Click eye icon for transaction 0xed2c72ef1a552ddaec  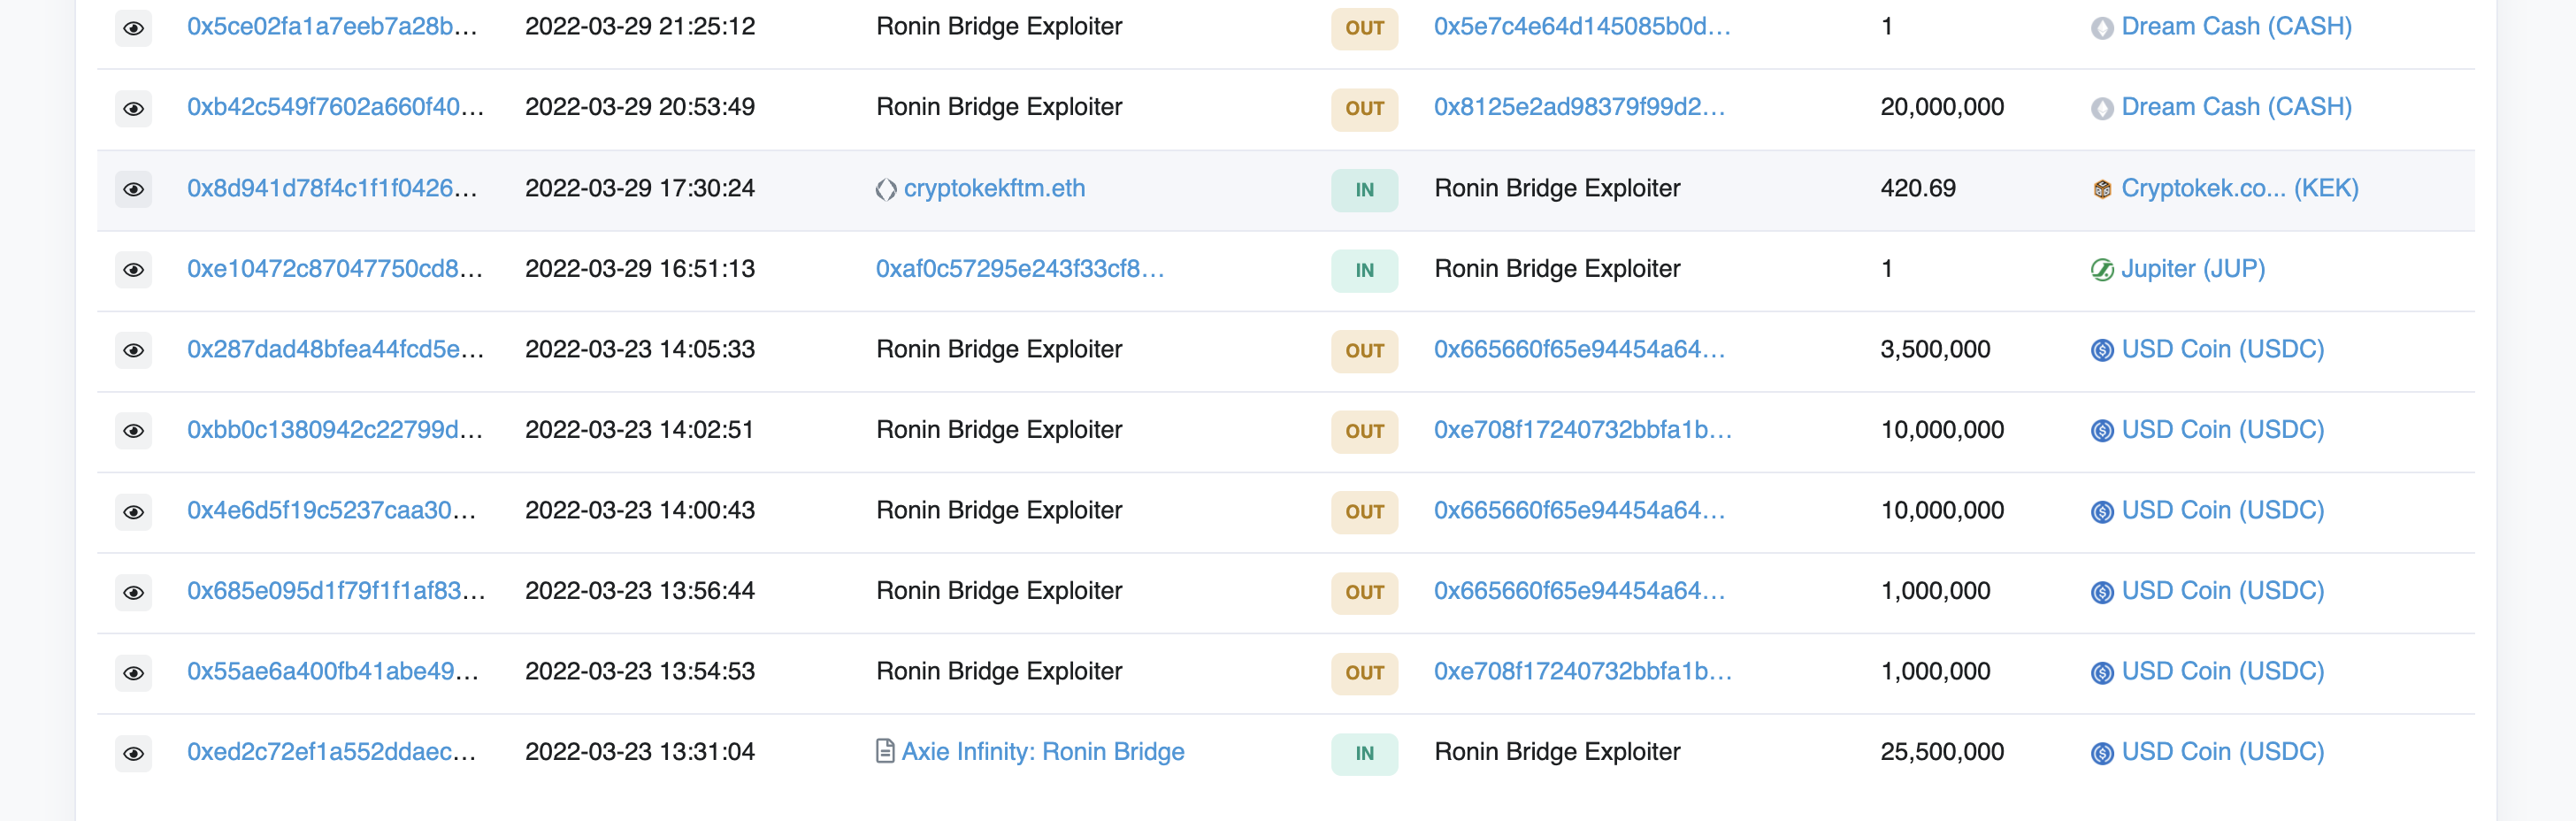pyautogui.click(x=133, y=753)
